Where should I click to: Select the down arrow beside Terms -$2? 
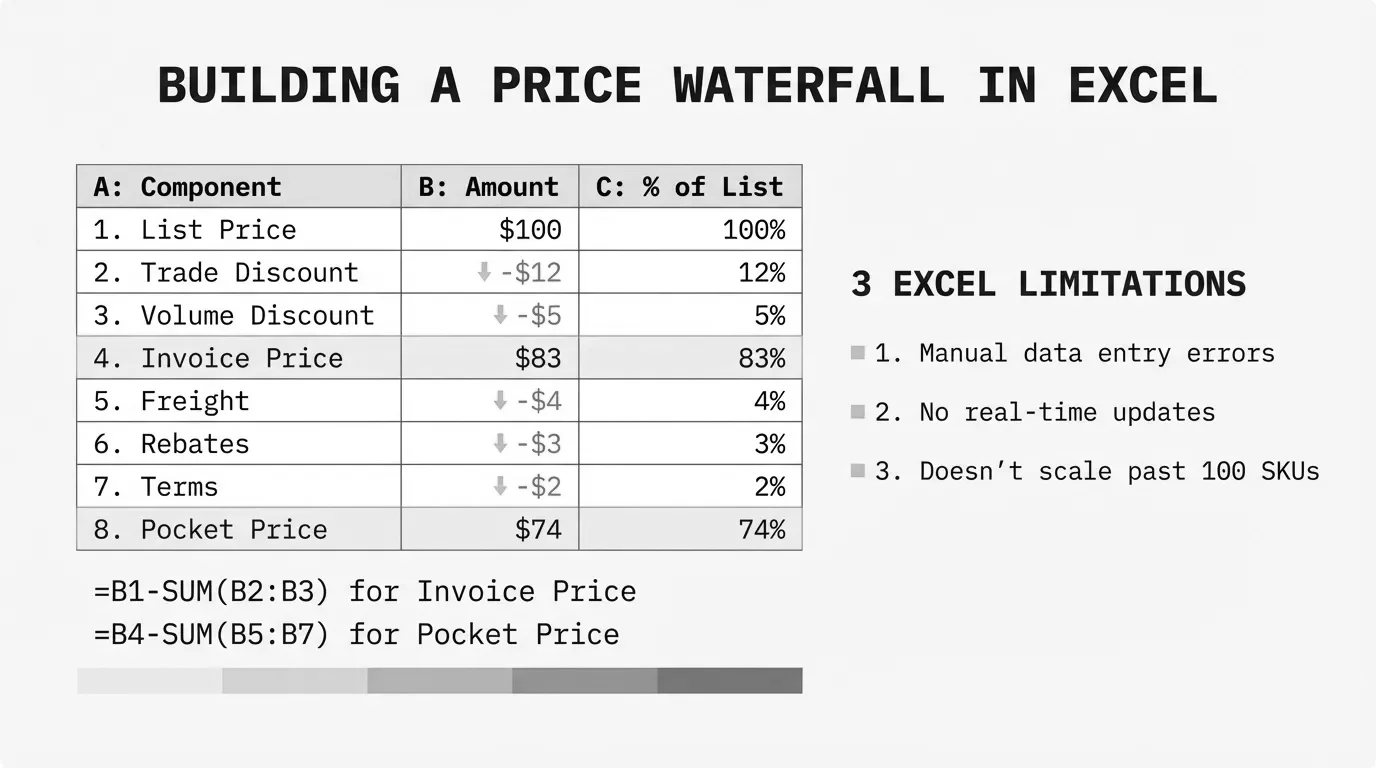tap(501, 487)
